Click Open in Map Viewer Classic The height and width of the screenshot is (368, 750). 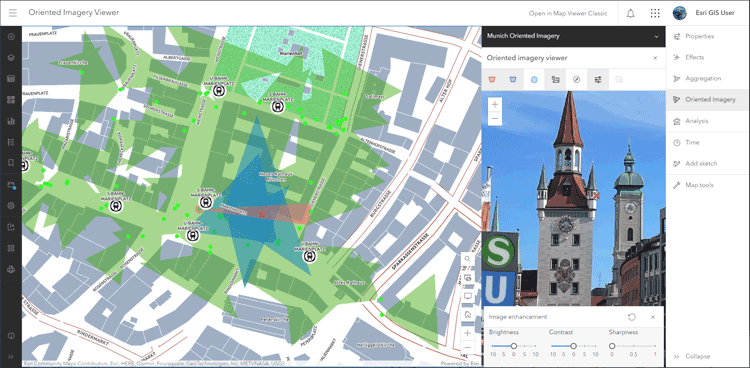[x=568, y=13]
